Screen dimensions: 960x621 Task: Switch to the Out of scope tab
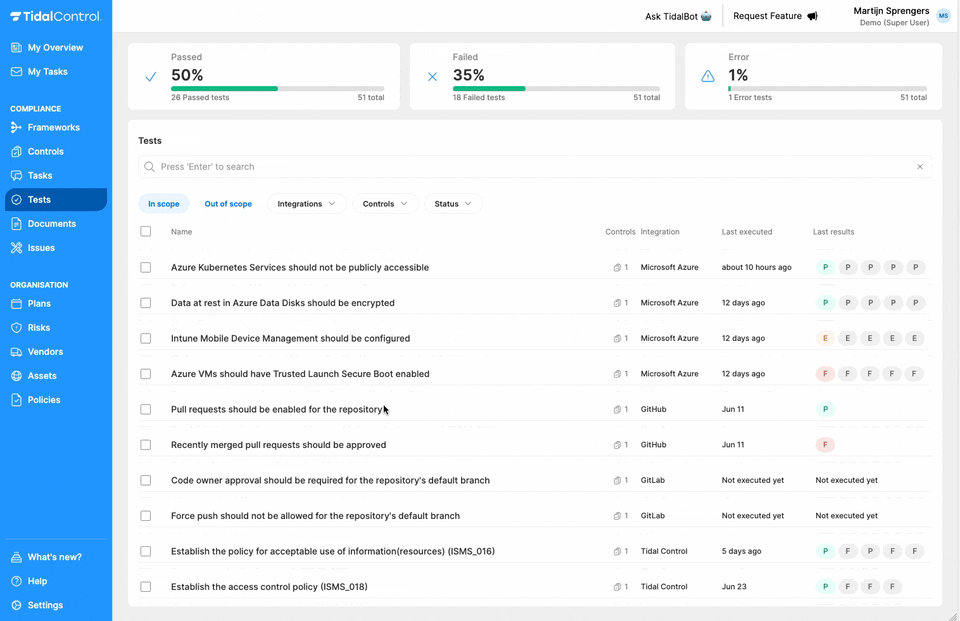pyautogui.click(x=228, y=203)
